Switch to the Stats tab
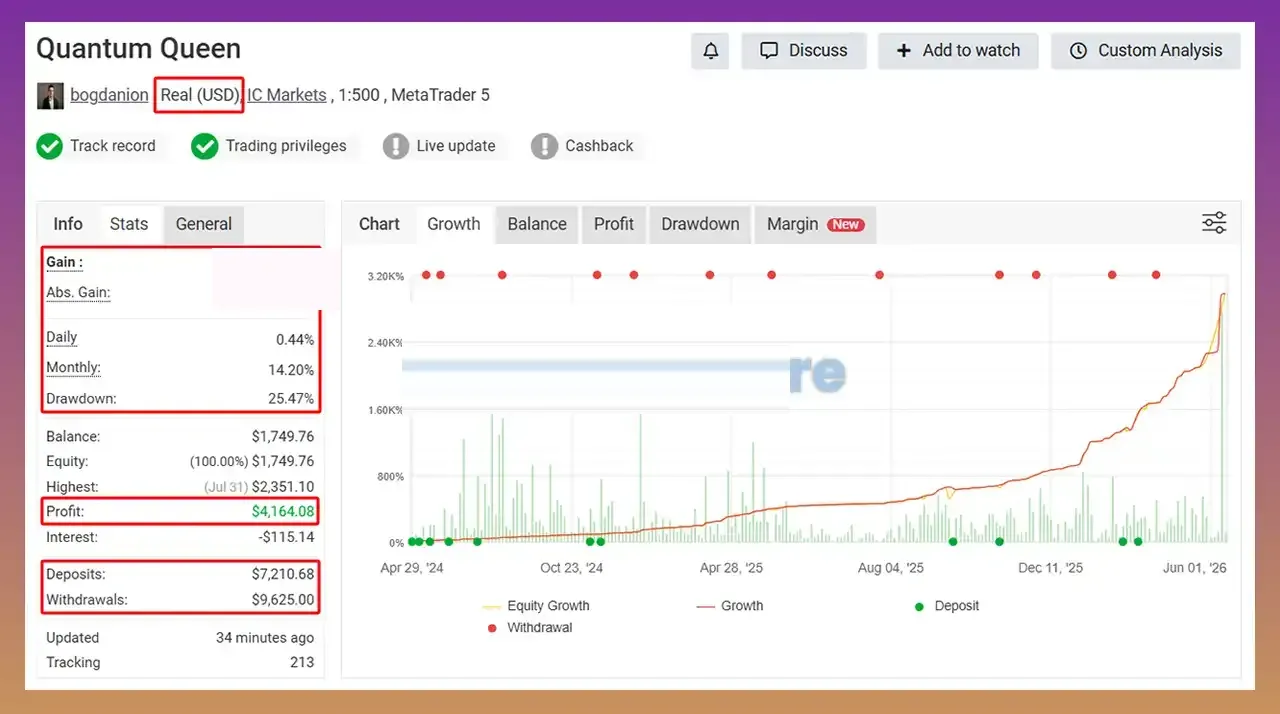The width and height of the screenshot is (1280, 714). pos(129,224)
